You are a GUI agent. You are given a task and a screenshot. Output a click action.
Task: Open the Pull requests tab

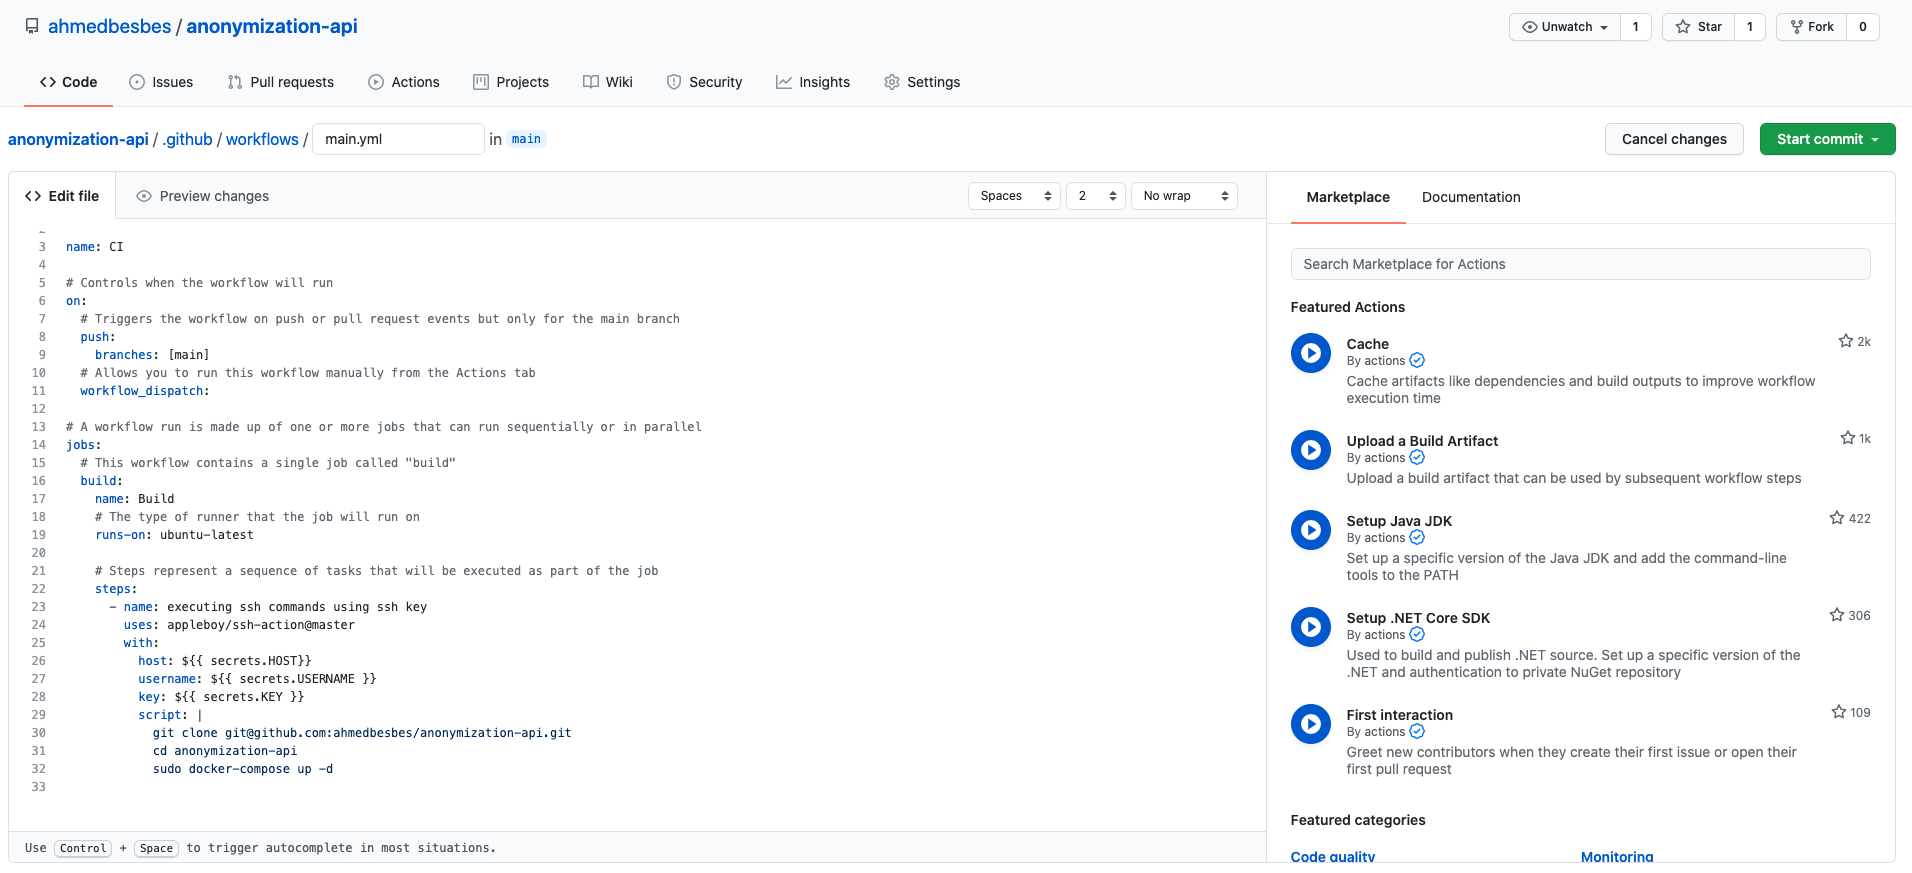click(x=281, y=82)
